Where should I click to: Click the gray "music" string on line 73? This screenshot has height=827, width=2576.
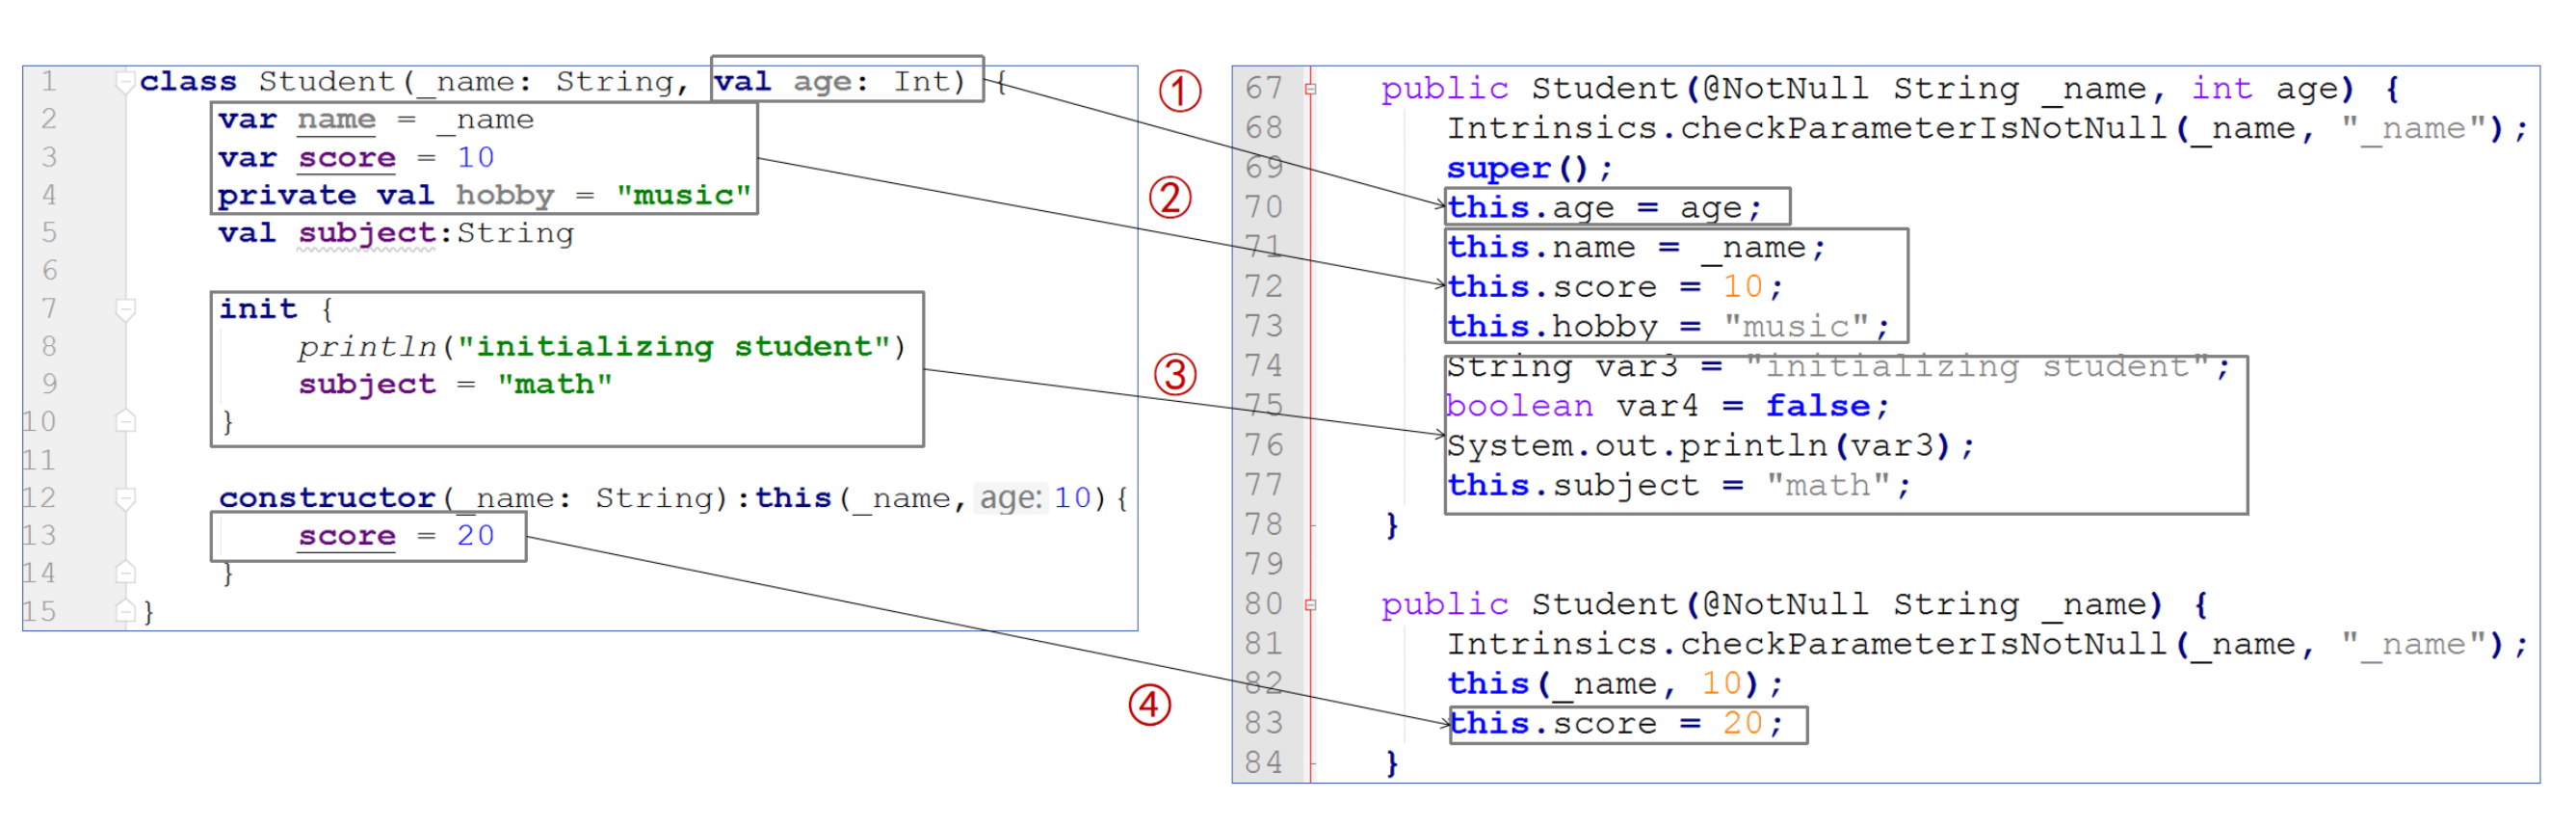tap(1796, 327)
